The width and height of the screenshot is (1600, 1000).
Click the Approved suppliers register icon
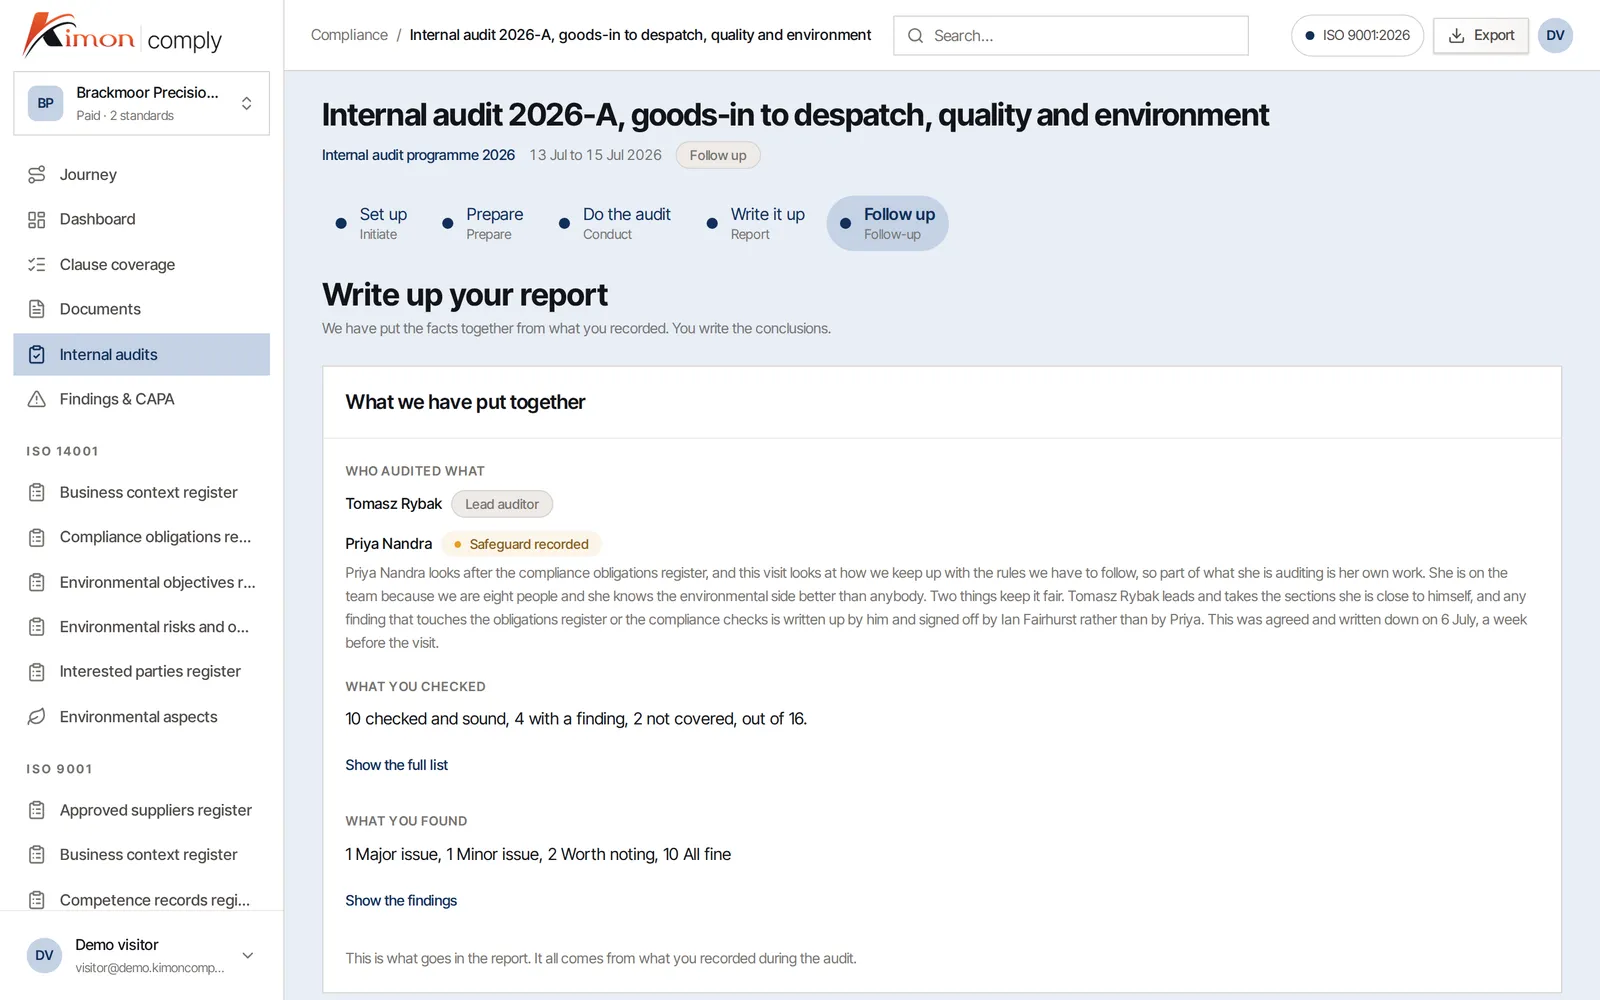(37, 810)
